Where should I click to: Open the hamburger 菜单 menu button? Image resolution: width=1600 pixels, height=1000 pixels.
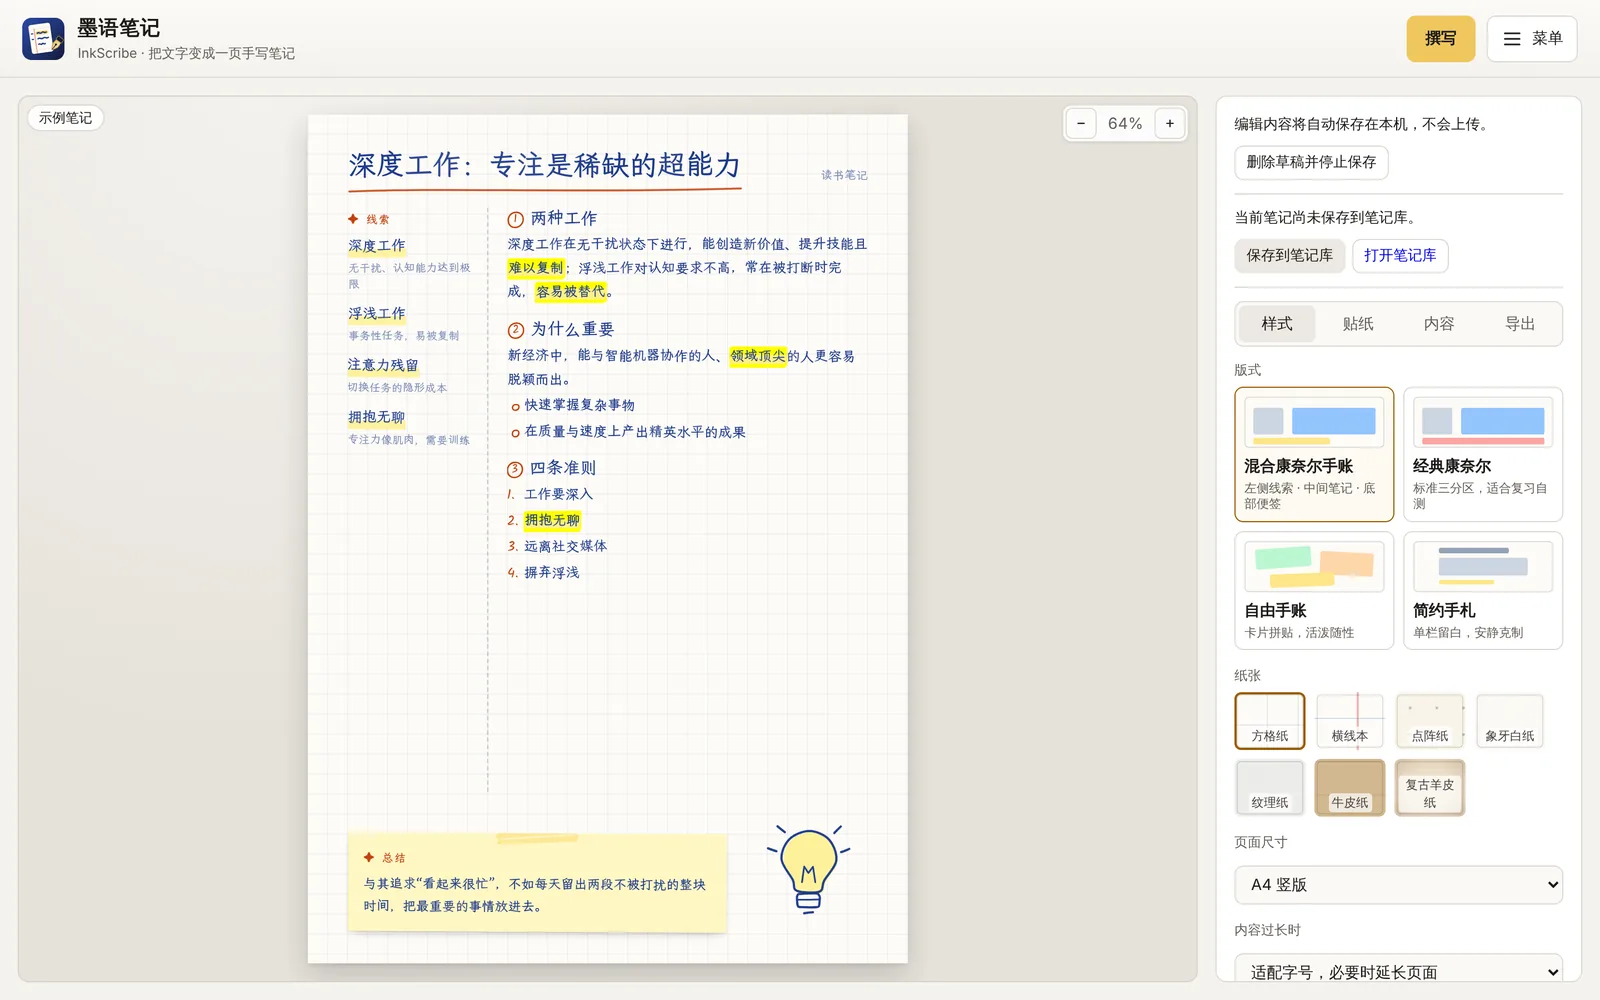coord(1531,39)
